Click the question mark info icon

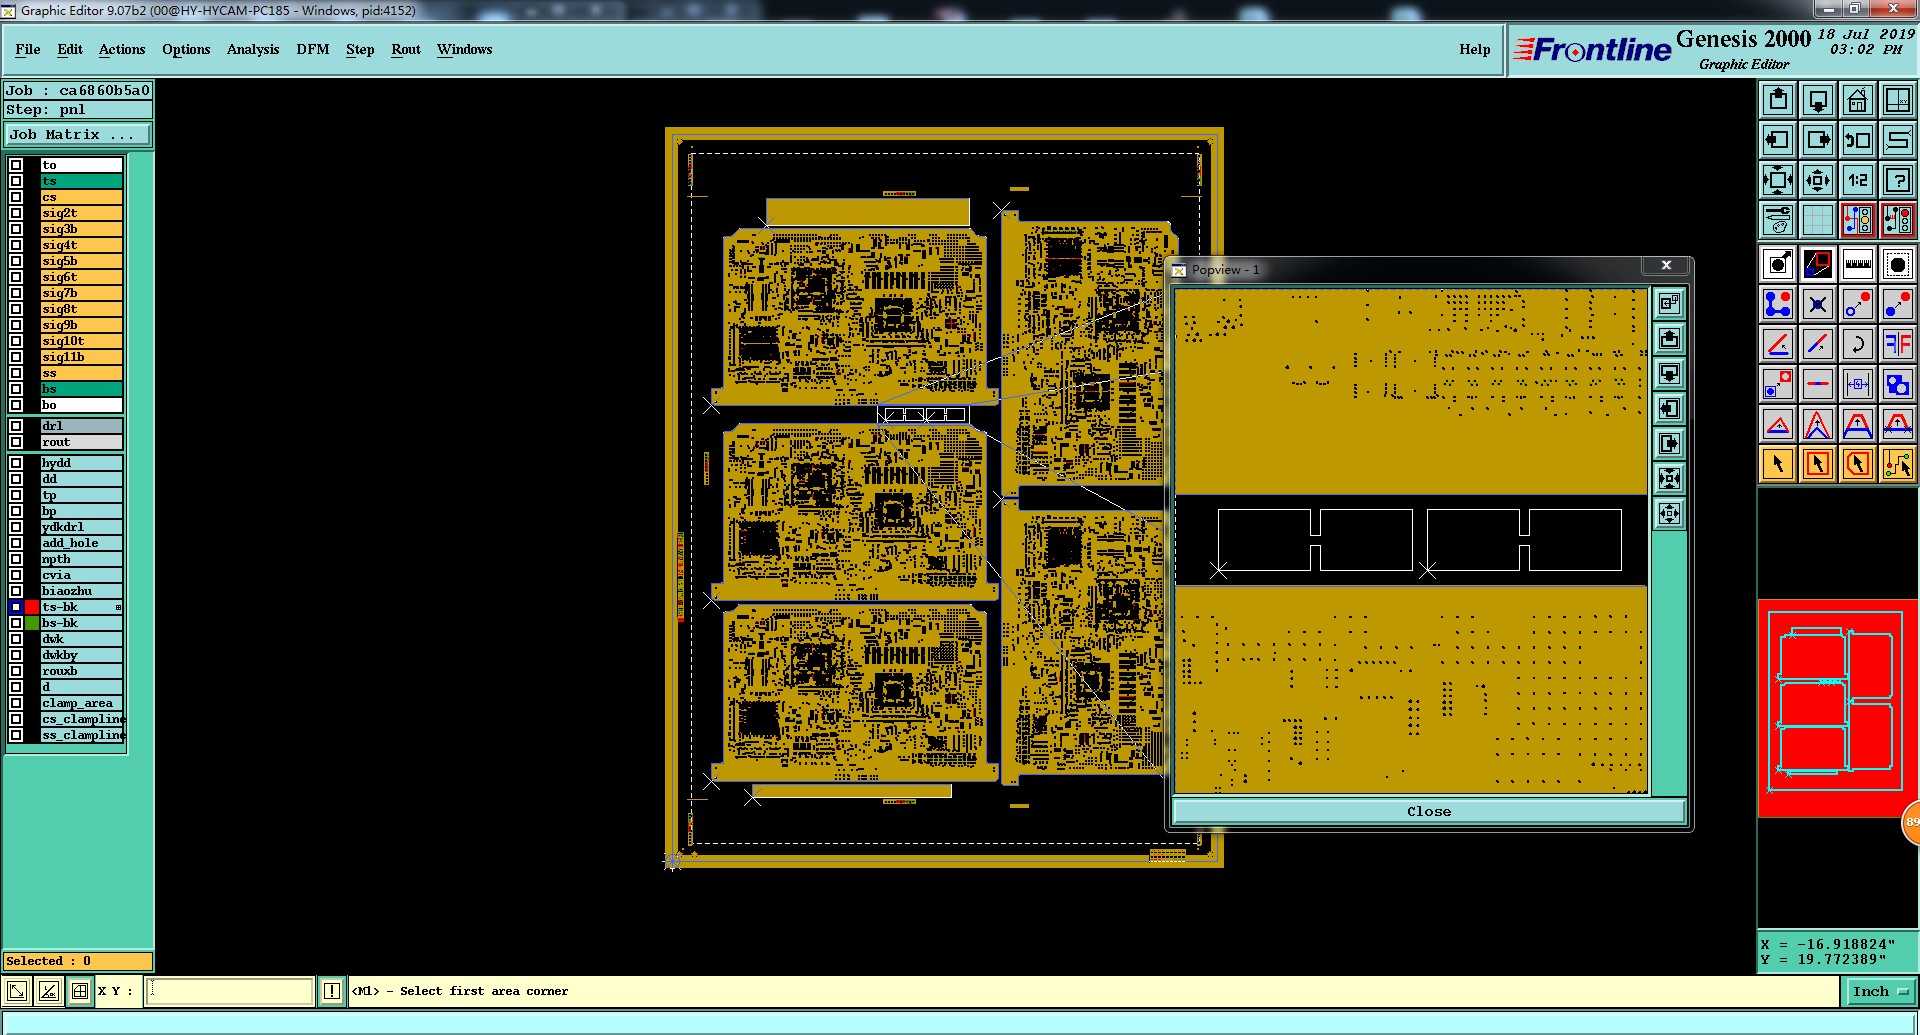1898,180
